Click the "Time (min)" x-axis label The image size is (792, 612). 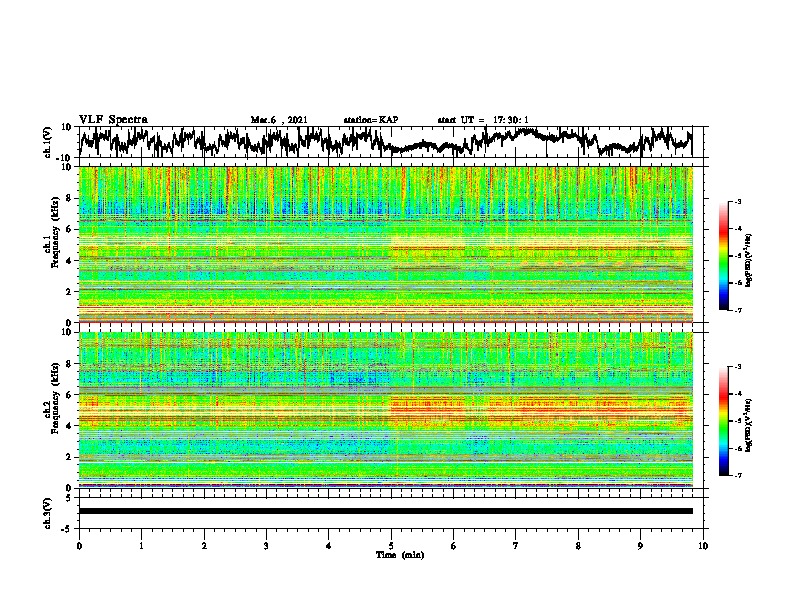(400, 555)
